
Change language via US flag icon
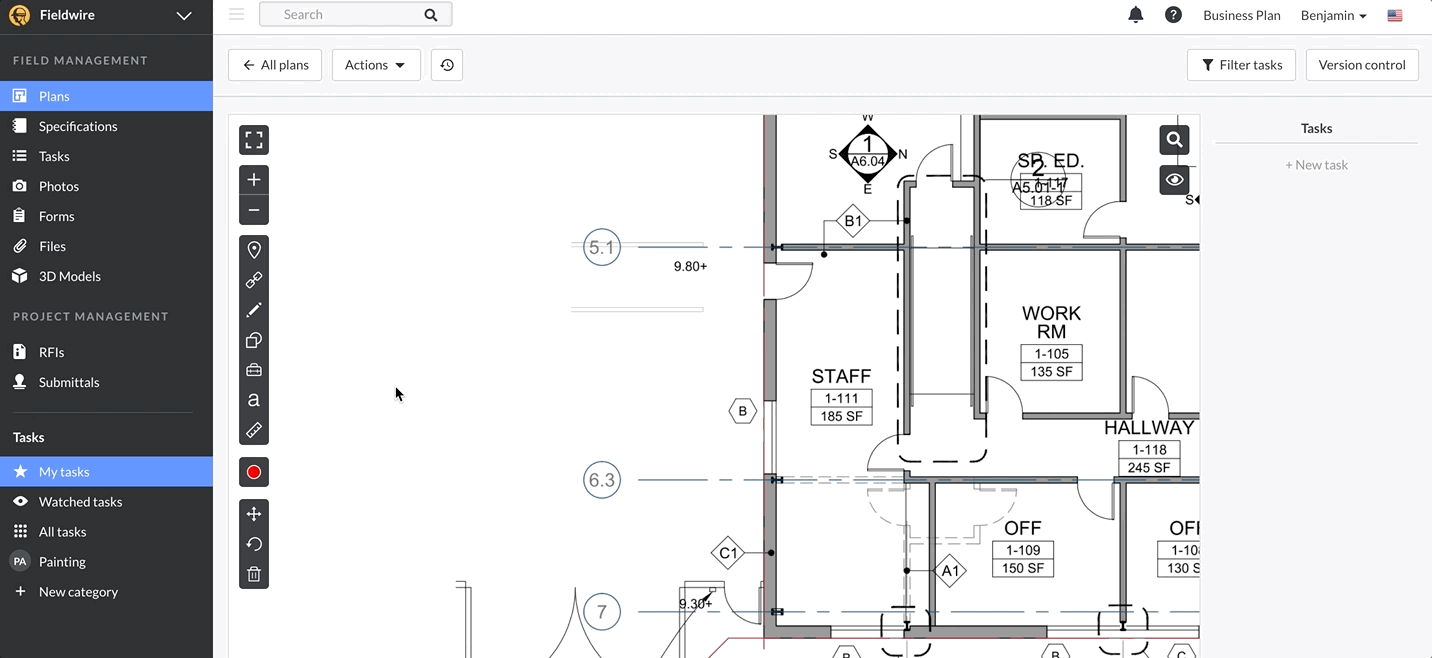[1395, 15]
